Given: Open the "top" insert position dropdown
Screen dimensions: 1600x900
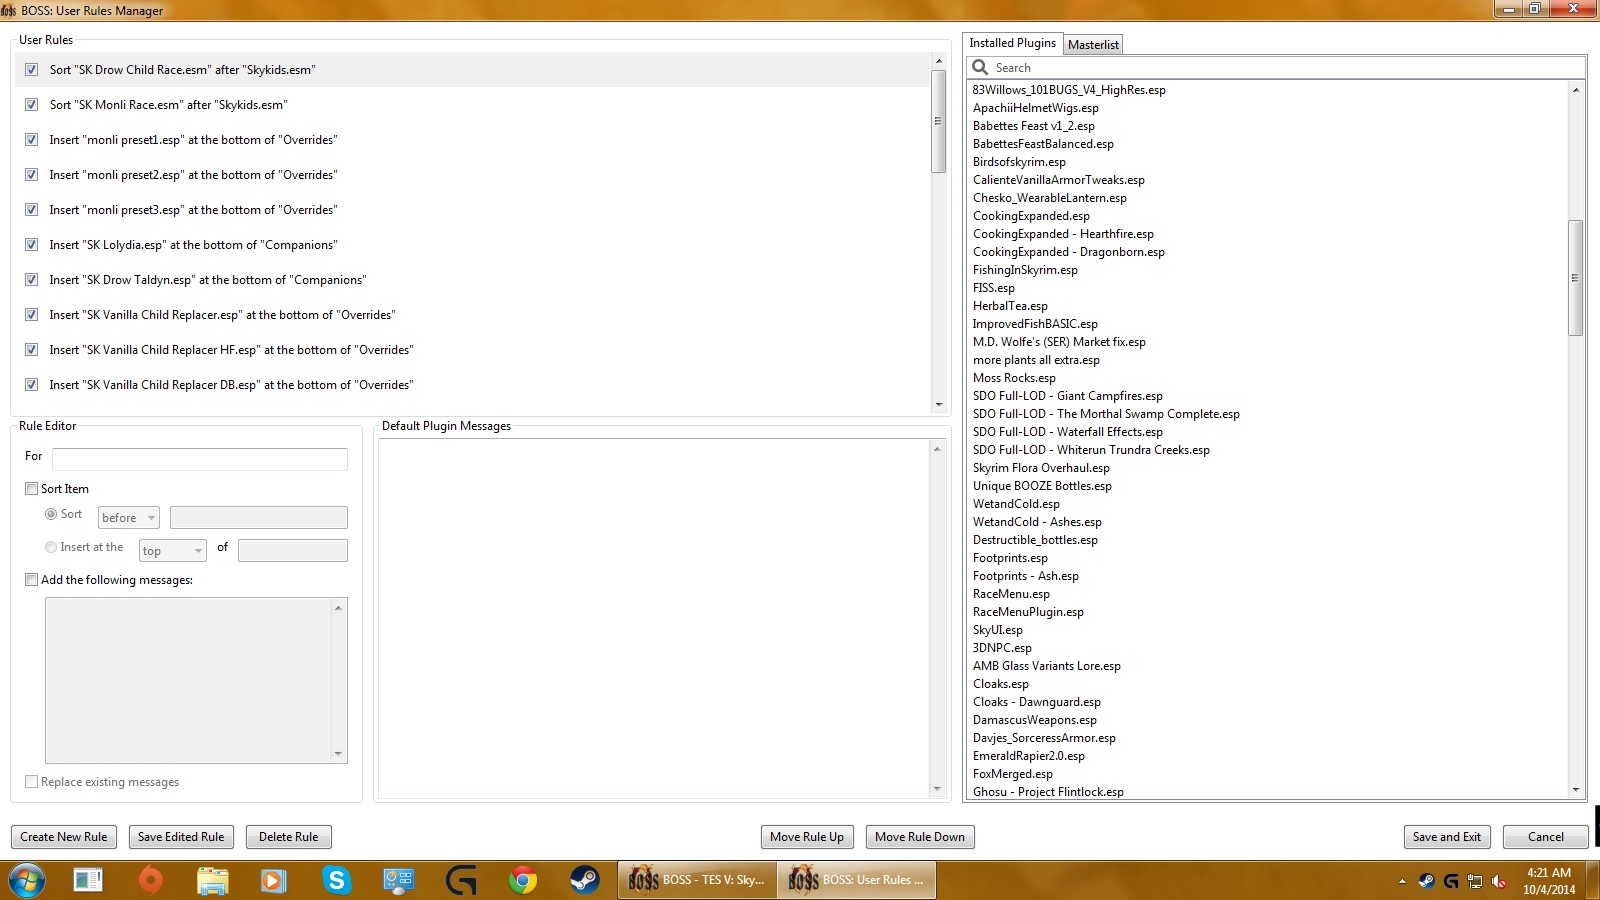Looking at the screenshot, I should click(x=173, y=550).
